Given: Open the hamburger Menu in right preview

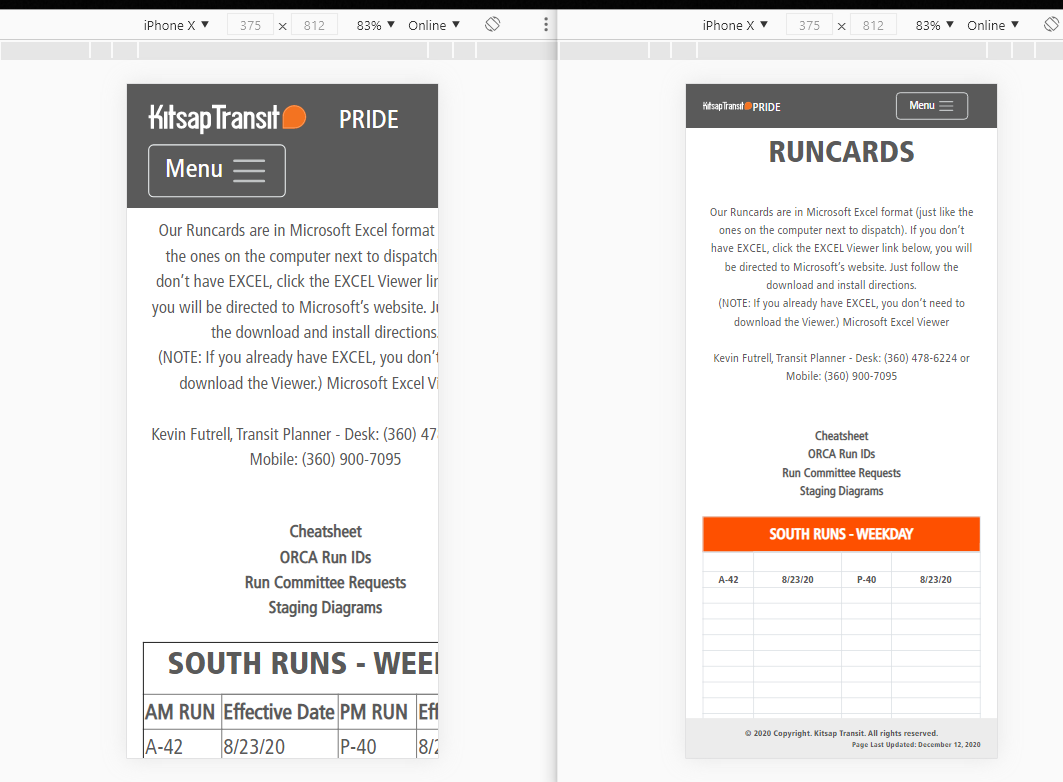Looking at the screenshot, I should [931, 106].
